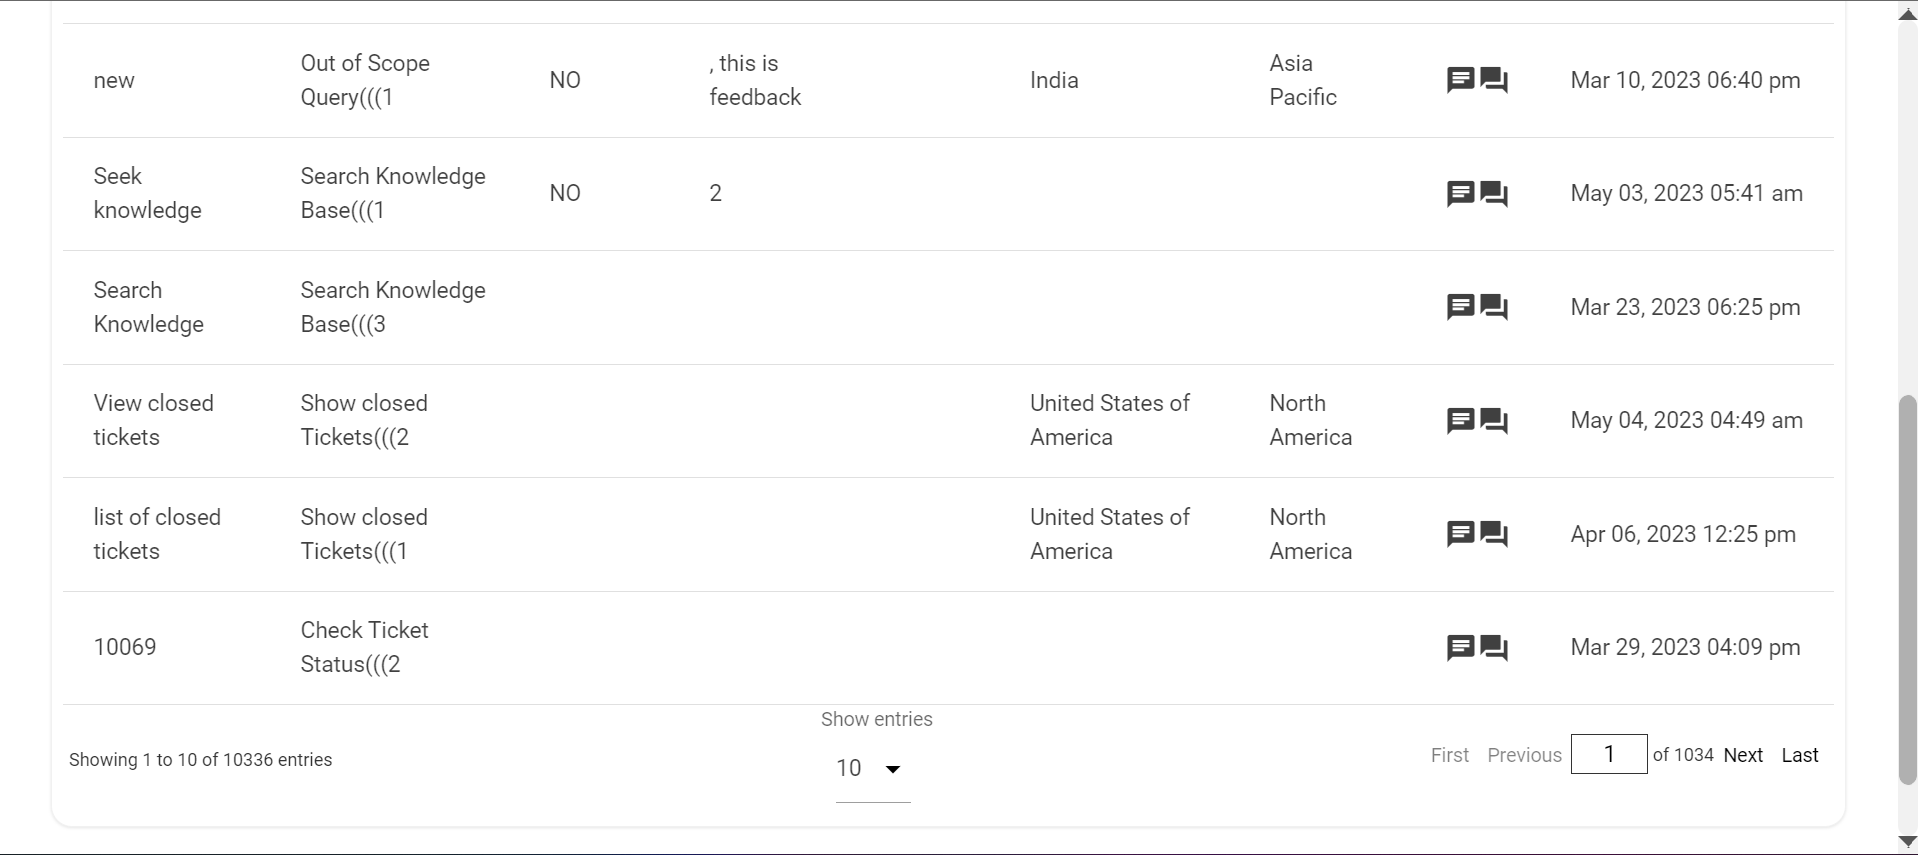
Task: Click single message icon for Mar 23, 2023 row
Action: click(x=1460, y=307)
